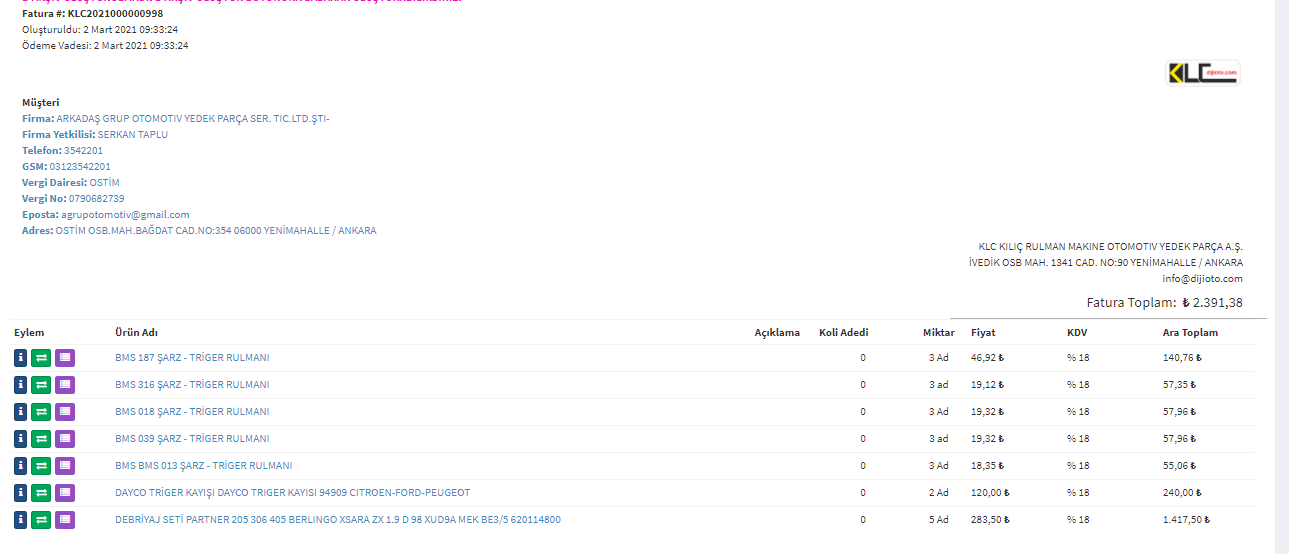This screenshot has width=1289, height=554.
Task: Click purple list icon for BMS 187 row
Action: click(x=65, y=358)
